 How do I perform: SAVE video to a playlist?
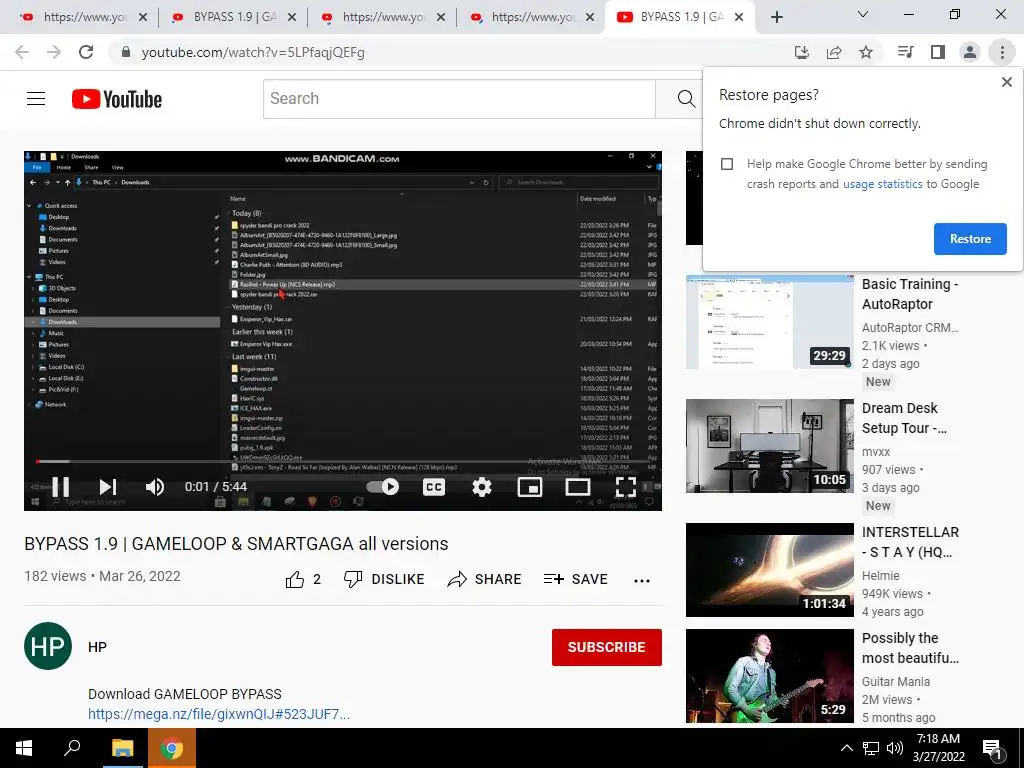[x=575, y=579]
